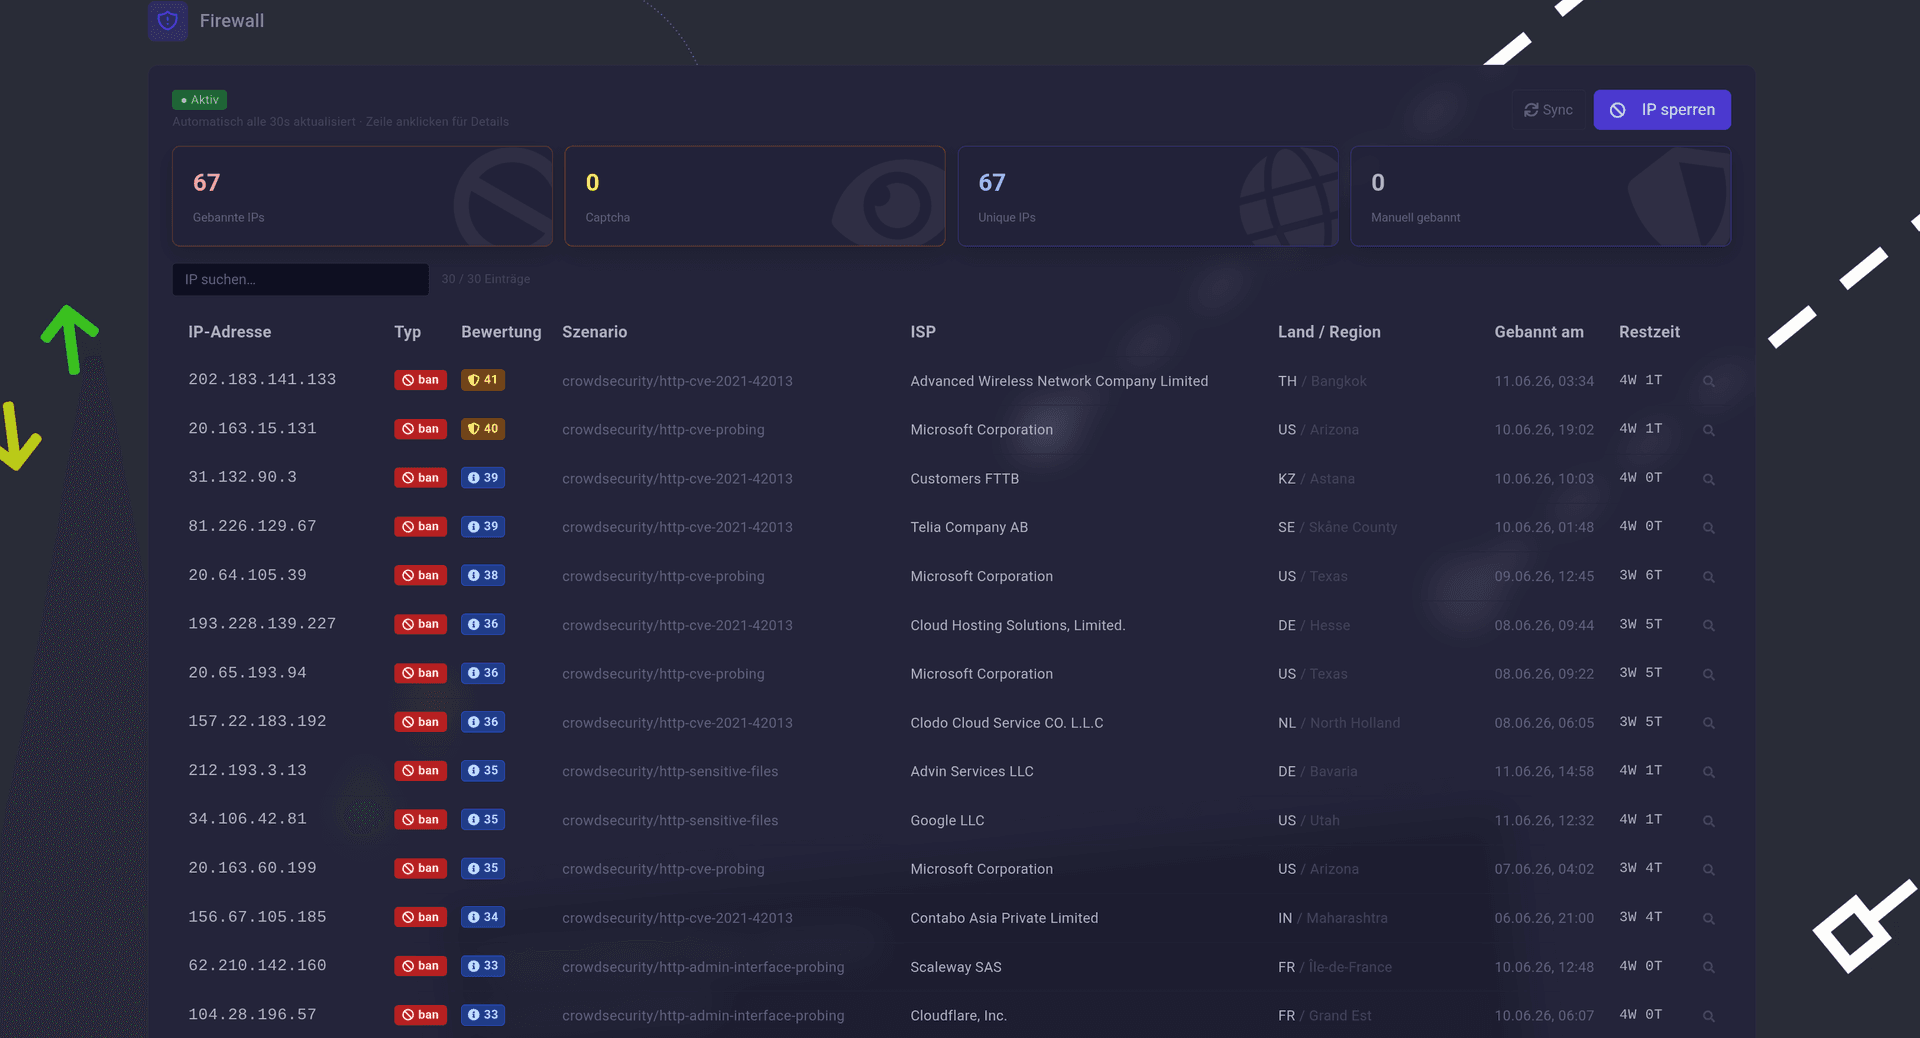Click the Sync button
1920x1038 pixels.
pos(1548,110)
